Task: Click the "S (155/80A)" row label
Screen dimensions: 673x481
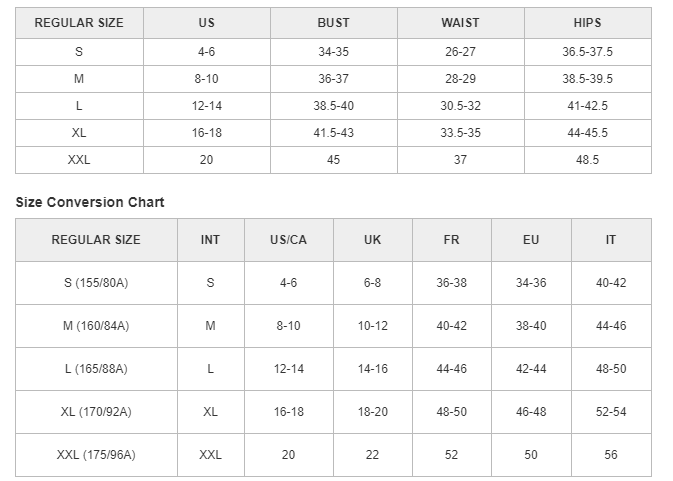Action: click(96, 283)
